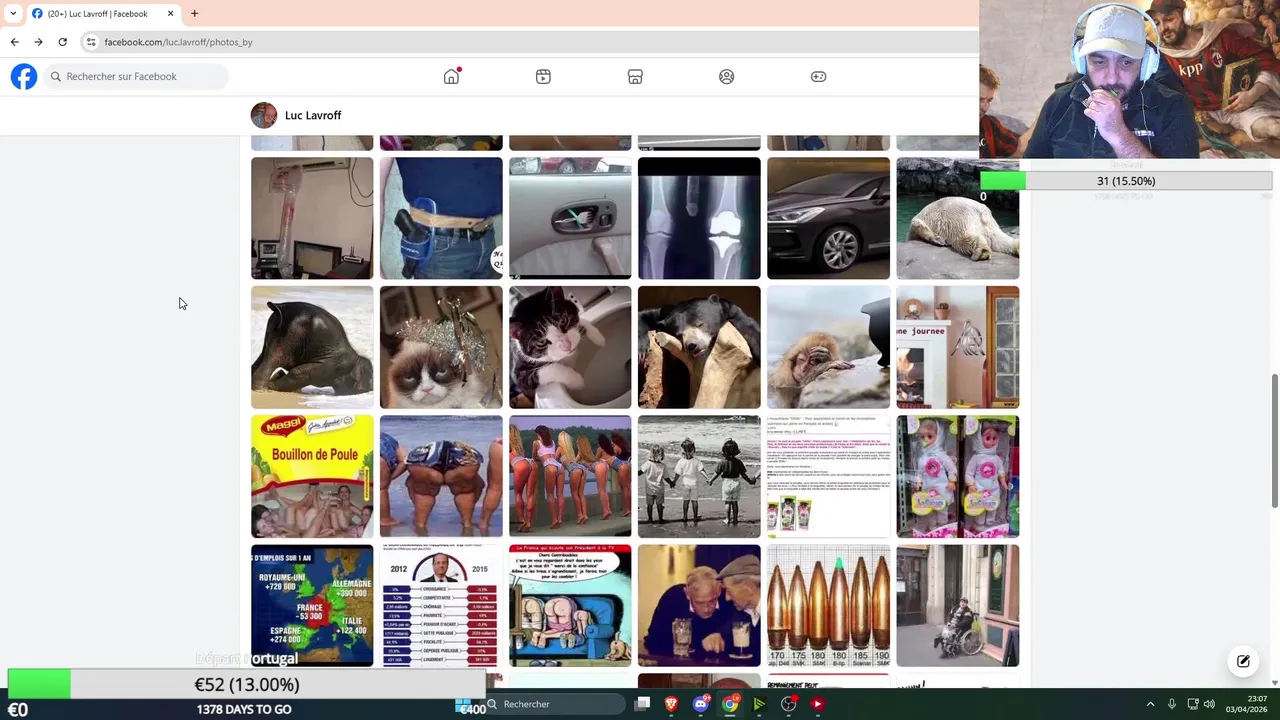Screen dimensions: 1280x720
Task: Open the blue armchair cartoon photo
Action: click(x=570, y=605)
